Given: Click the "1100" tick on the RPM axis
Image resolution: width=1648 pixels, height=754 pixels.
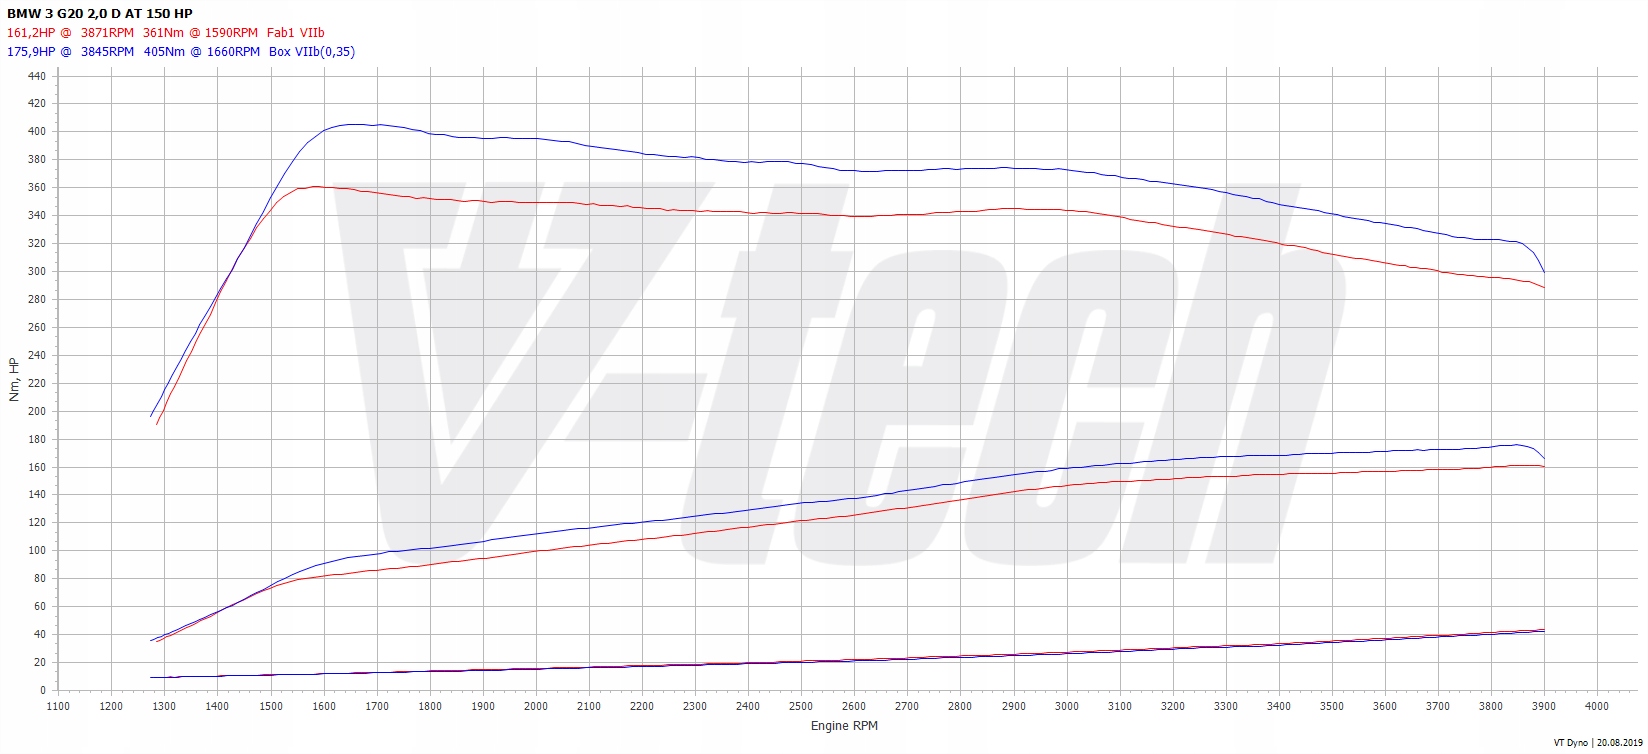Looking at the screenshot, I should [x=58, y=707].
